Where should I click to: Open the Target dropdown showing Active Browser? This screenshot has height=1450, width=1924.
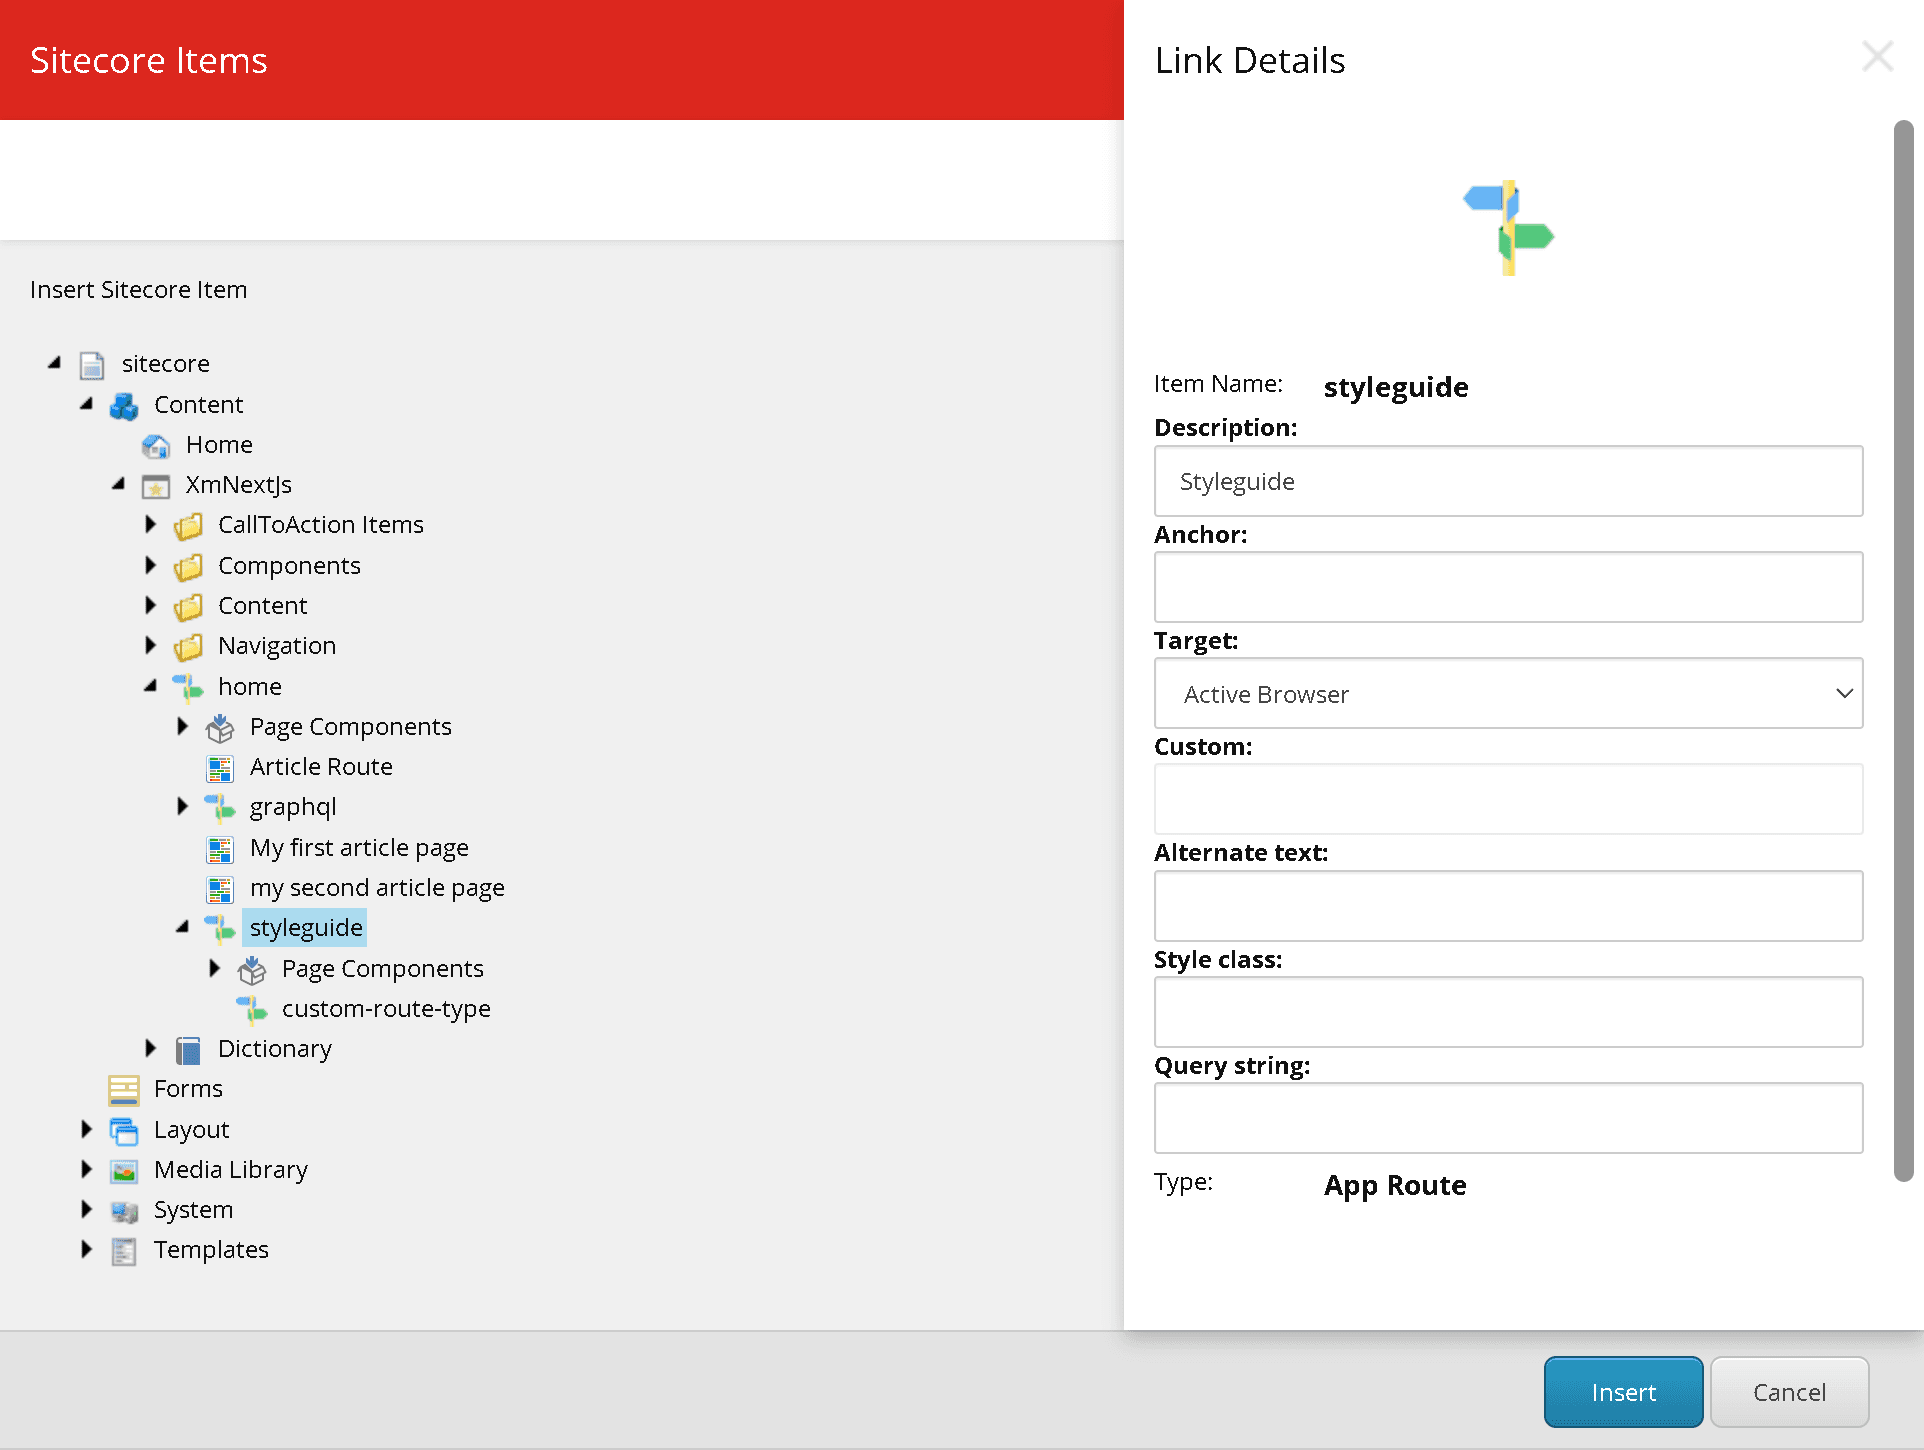1508,693
